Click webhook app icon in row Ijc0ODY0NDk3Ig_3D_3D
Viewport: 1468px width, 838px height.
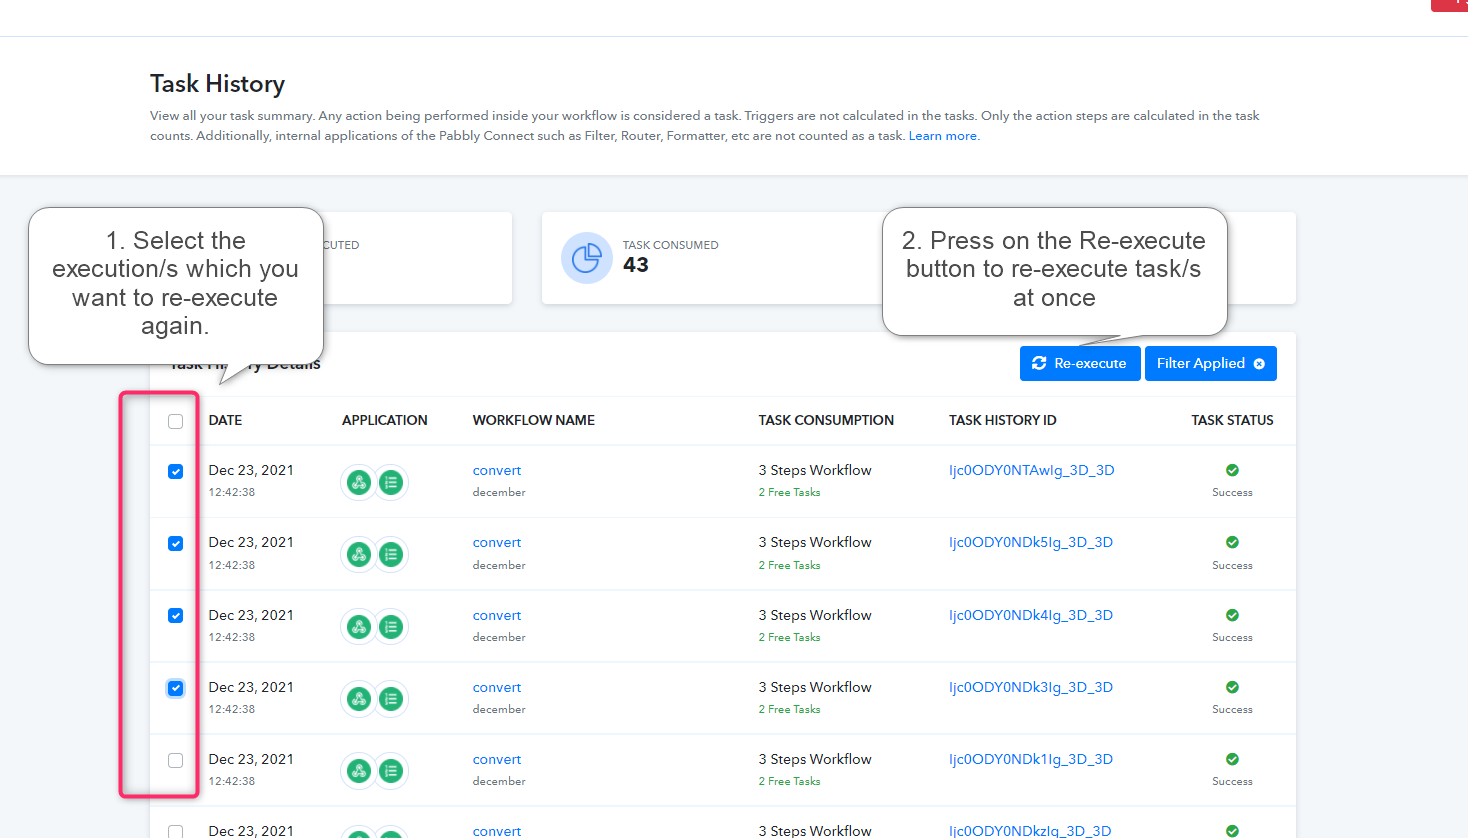point(359,699)
